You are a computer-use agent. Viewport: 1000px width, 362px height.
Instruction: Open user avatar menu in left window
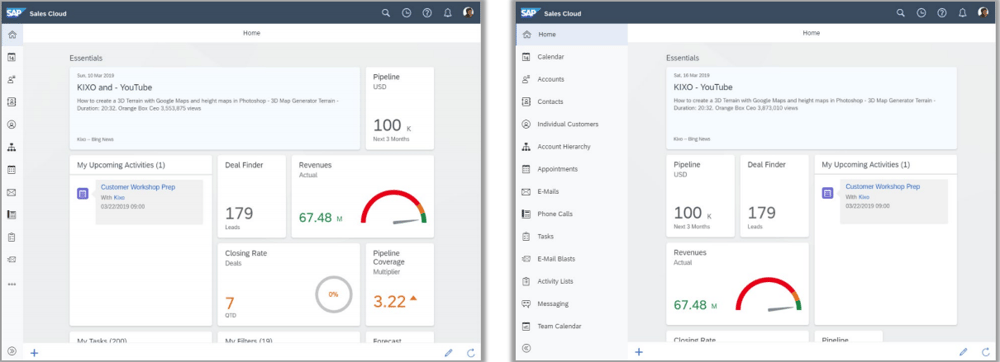(x=468, y=13)
